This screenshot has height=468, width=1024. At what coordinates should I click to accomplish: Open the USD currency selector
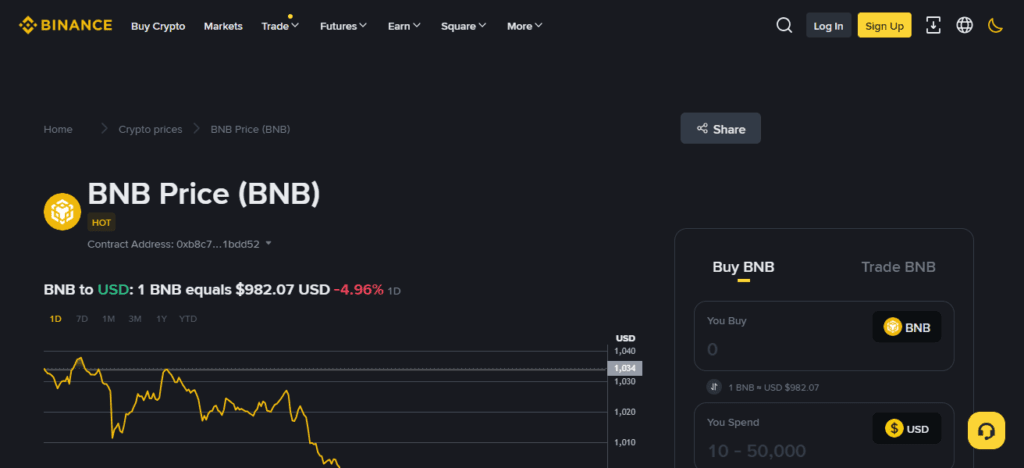[x=906, y=429]
